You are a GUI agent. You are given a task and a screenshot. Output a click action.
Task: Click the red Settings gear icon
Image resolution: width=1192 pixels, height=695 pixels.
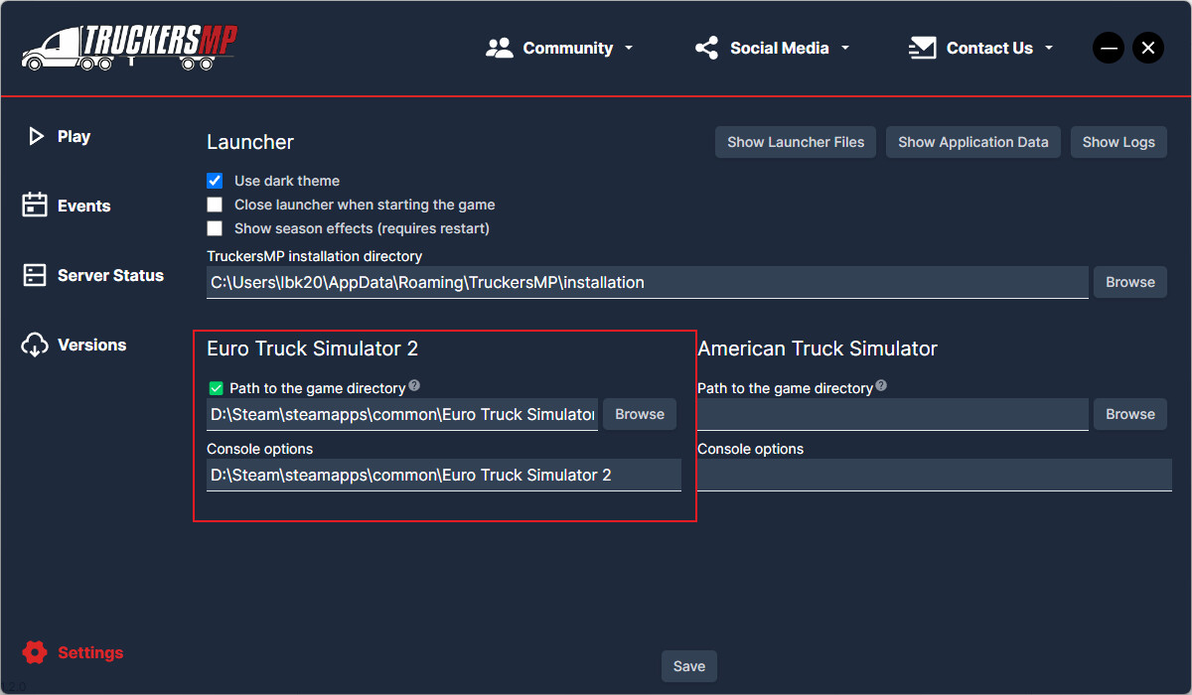(34, 652)
